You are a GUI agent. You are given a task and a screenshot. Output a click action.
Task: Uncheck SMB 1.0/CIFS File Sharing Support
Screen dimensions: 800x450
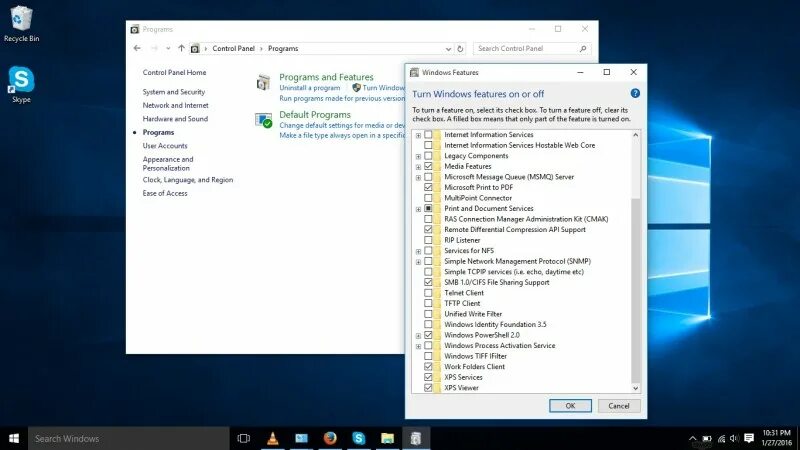[x=428, y=282]
